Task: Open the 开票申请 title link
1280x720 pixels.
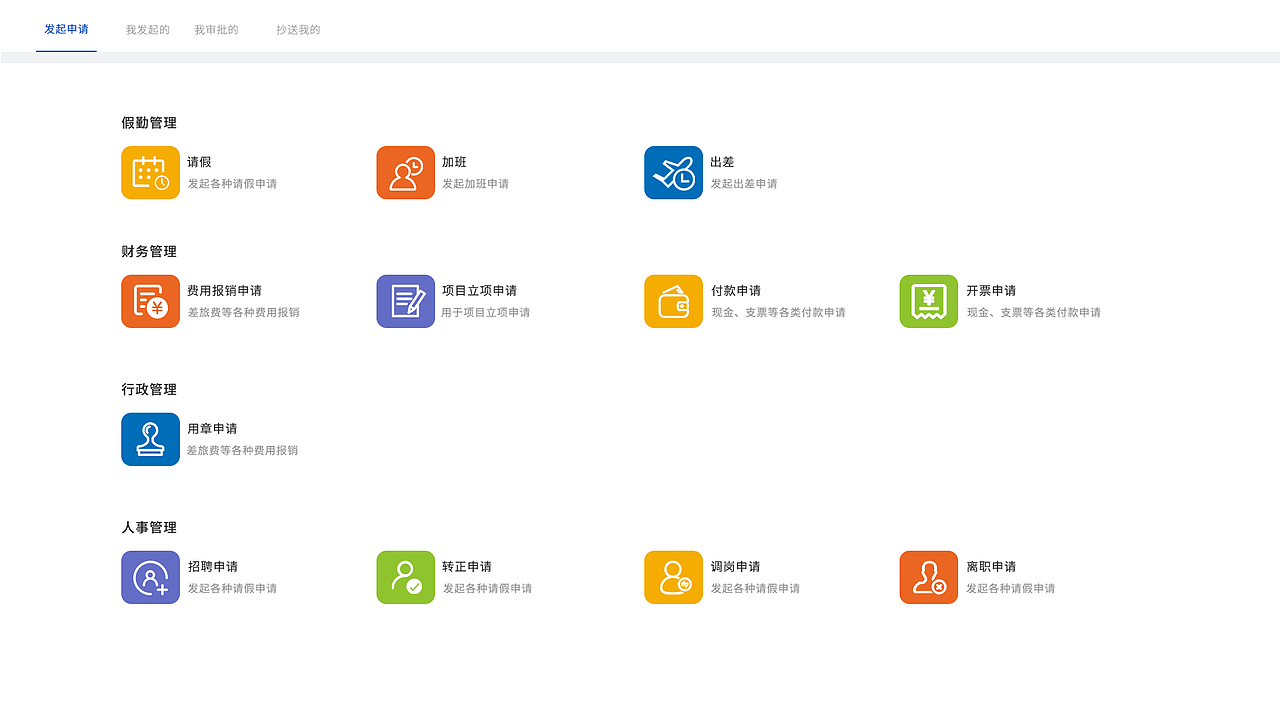Action: [991, 291]
